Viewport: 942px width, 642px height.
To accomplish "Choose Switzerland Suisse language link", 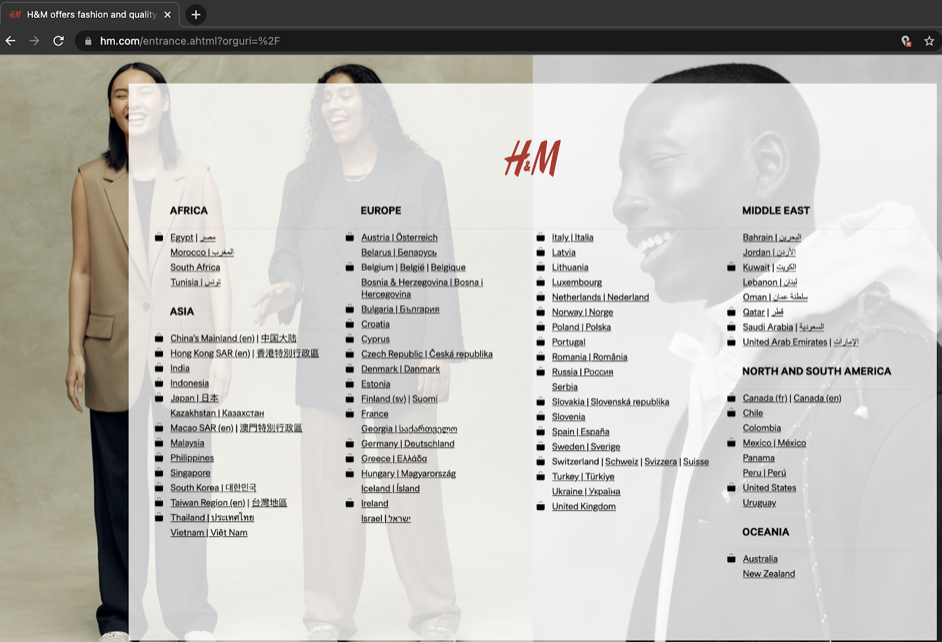I will point(696,461).
